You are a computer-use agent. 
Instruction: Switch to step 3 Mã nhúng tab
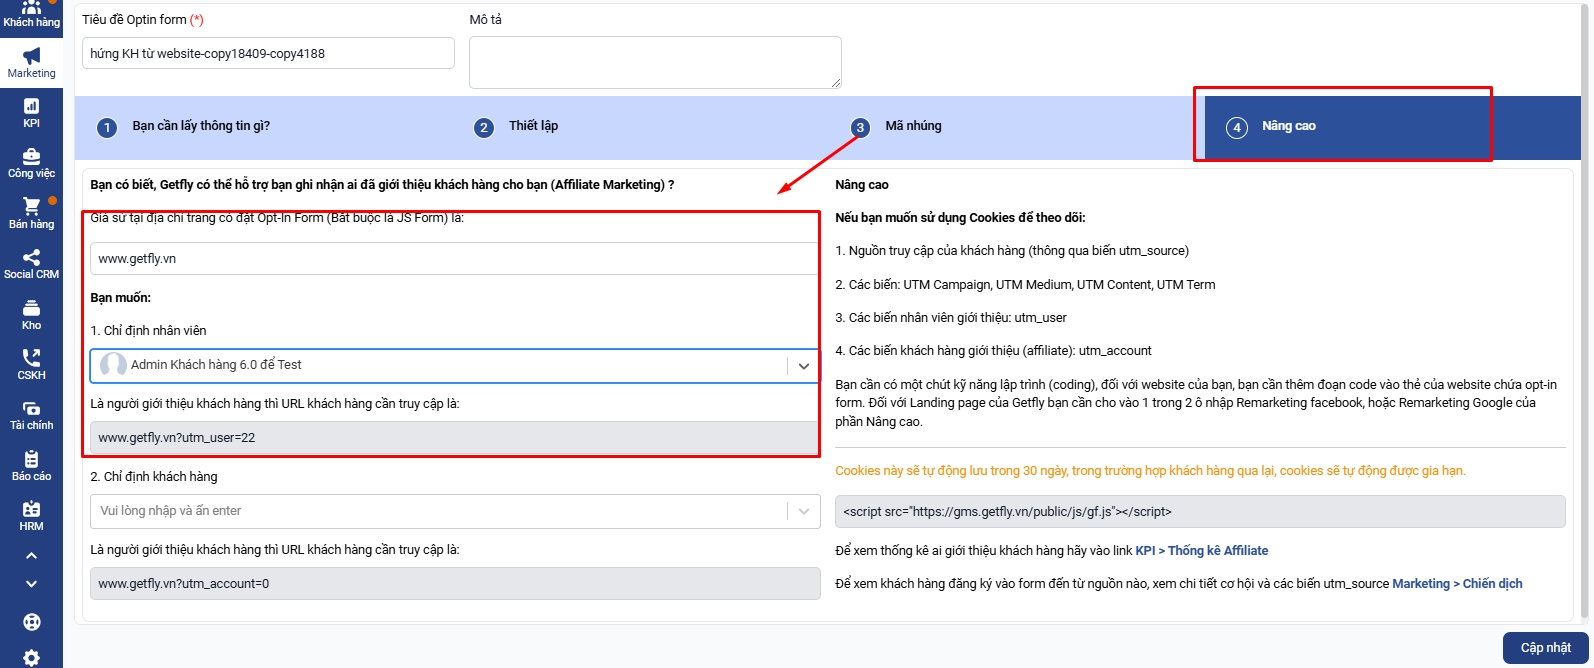coord(912,126)
